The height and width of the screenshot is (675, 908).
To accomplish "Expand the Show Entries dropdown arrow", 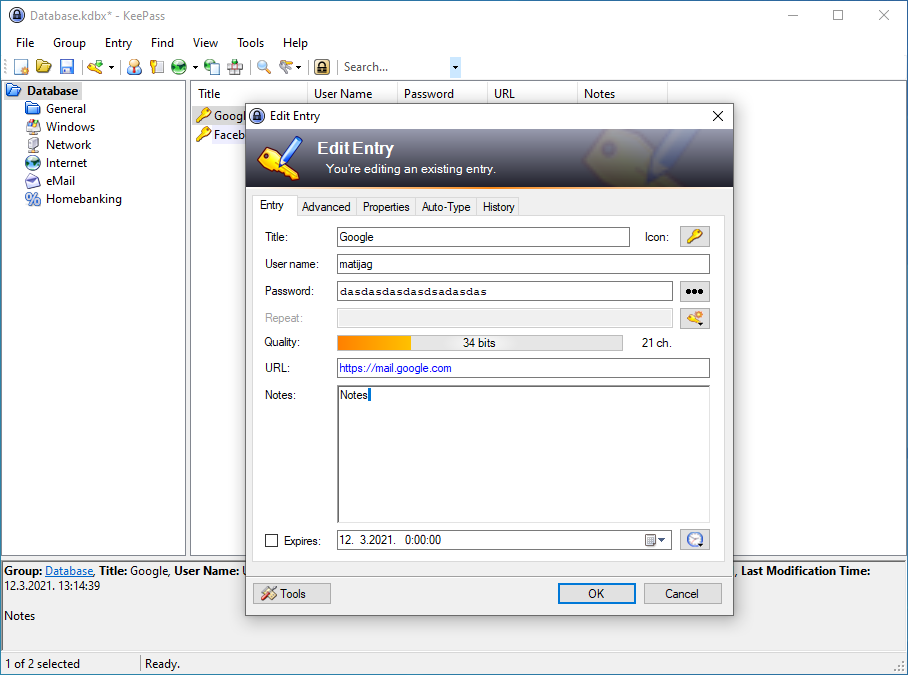I will click(299, 68).
